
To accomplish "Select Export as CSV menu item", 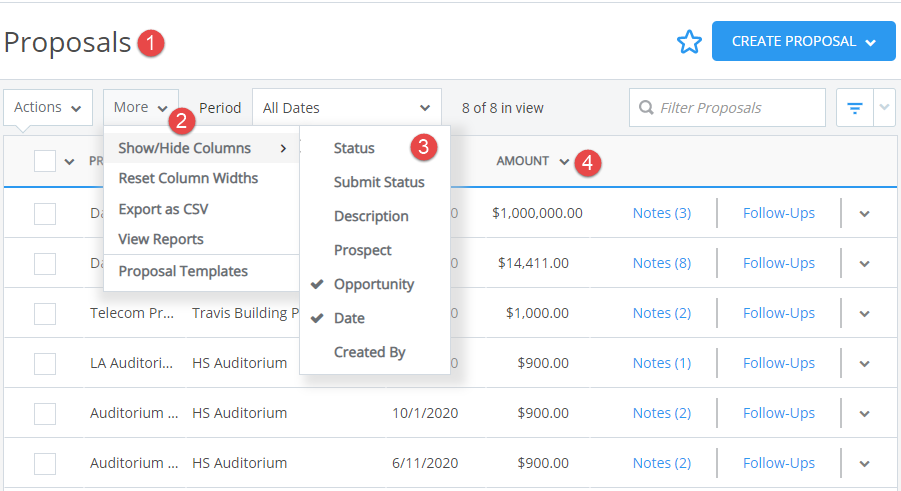I will pos(163,209).
